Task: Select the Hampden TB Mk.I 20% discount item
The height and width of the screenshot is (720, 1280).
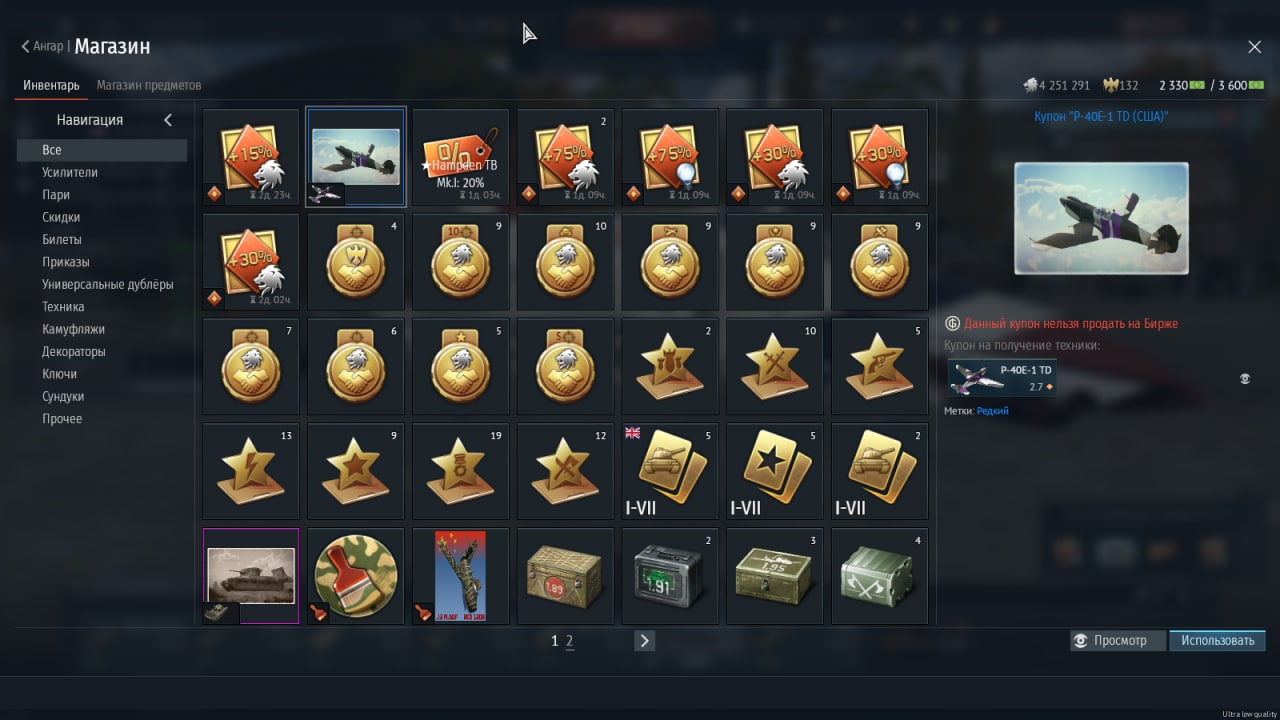Action: (461, 157)
